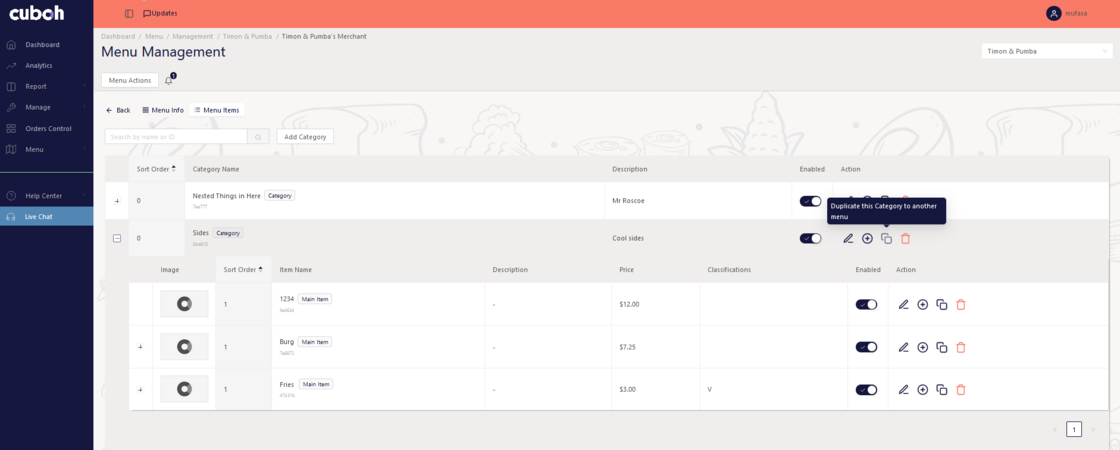Switch to the Menu Info tab
This screenshot has height=450, width=1120.
point(163,110)
